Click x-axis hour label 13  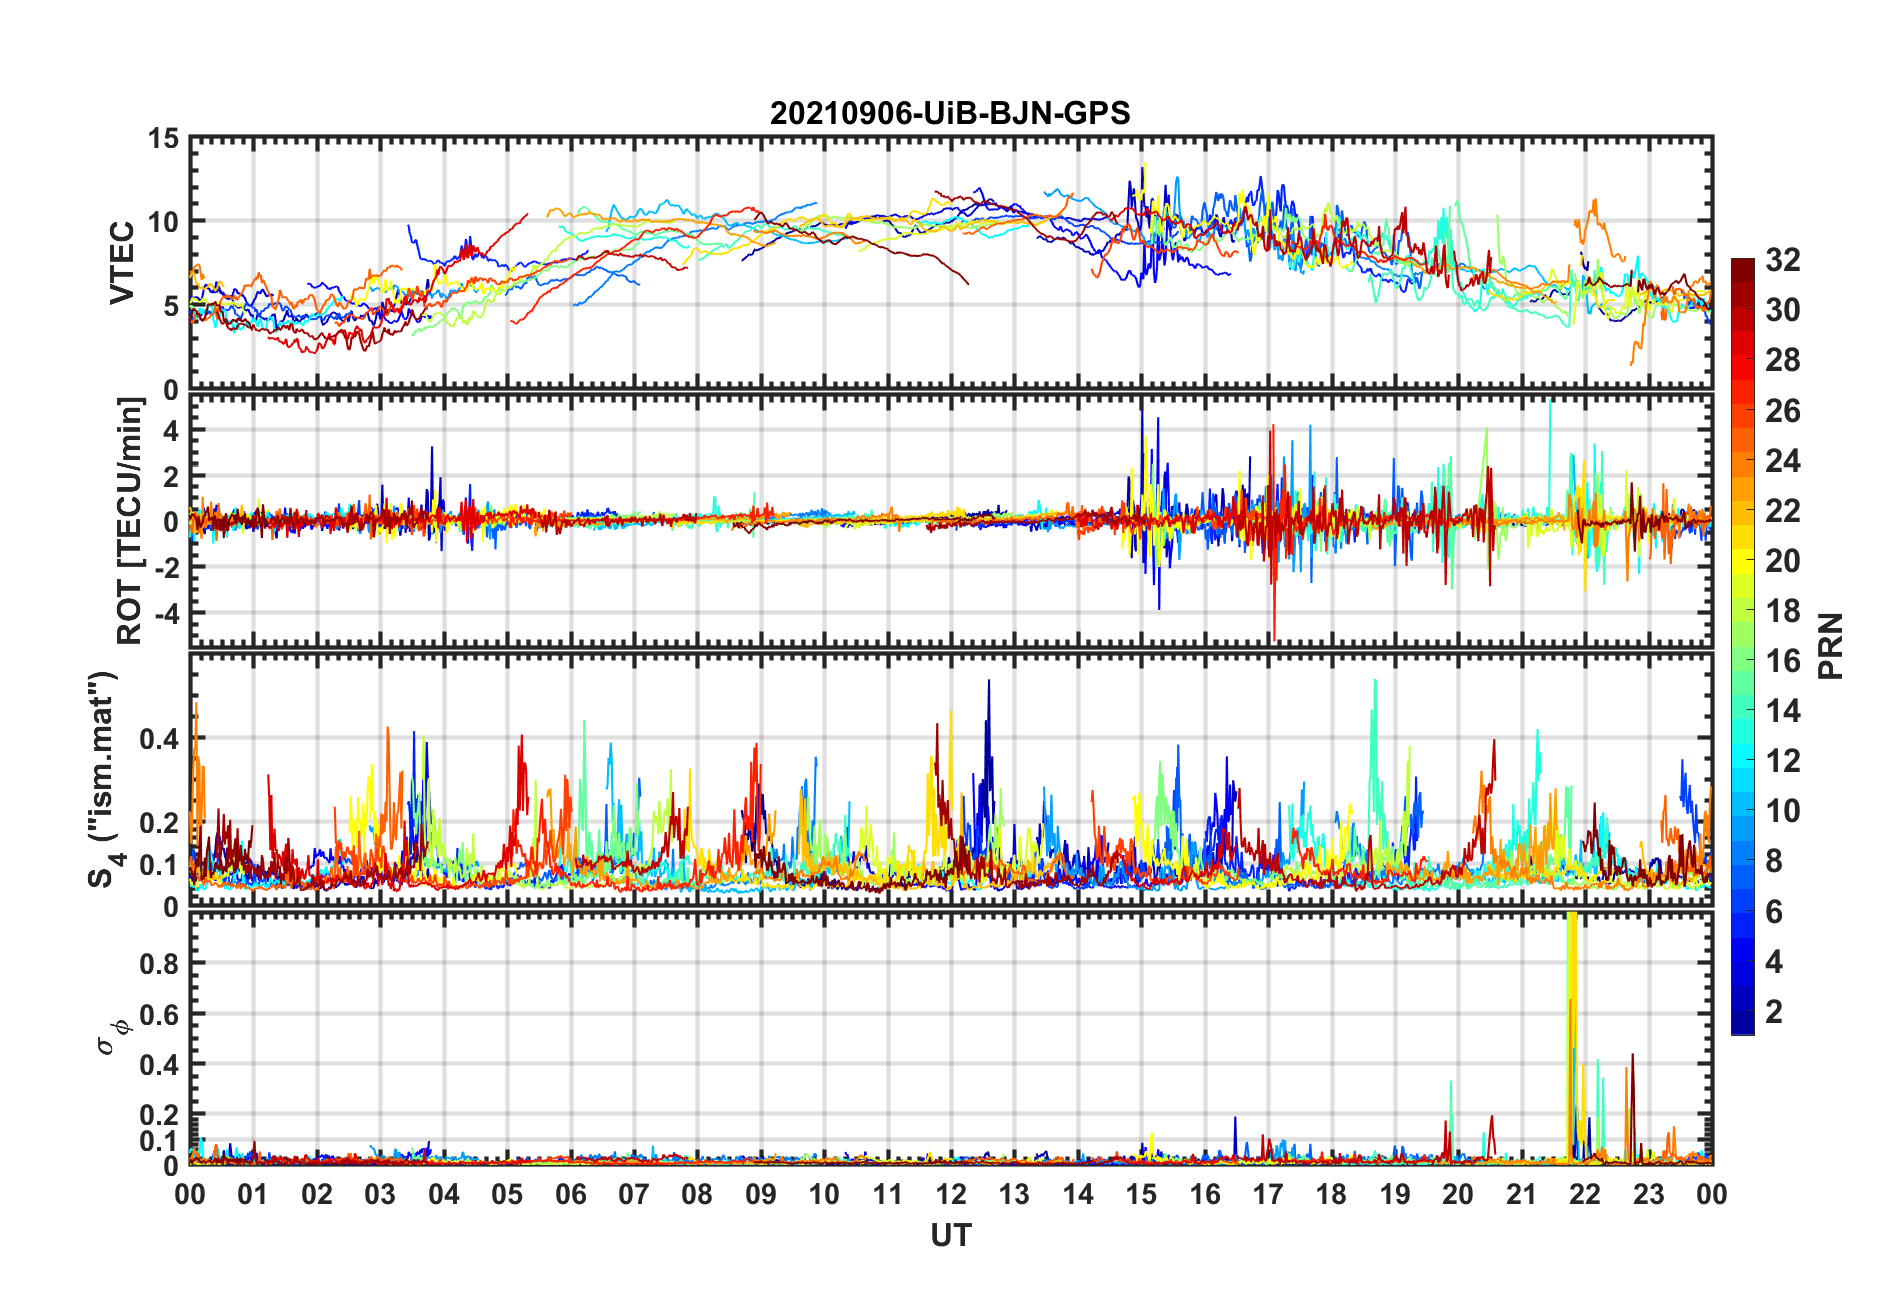coord(1014,1194)
